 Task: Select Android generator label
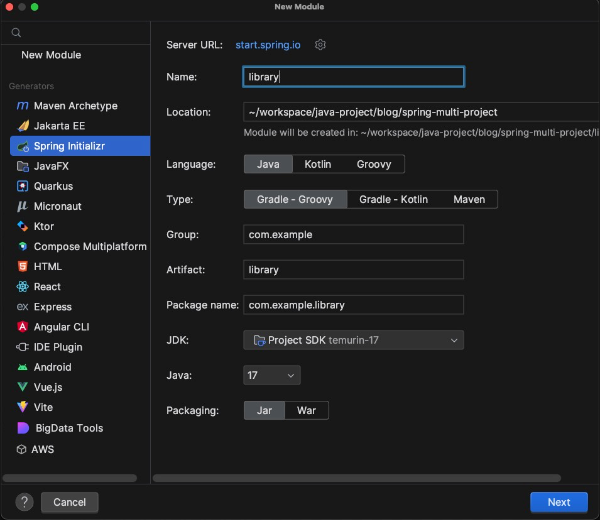[53, 367]
